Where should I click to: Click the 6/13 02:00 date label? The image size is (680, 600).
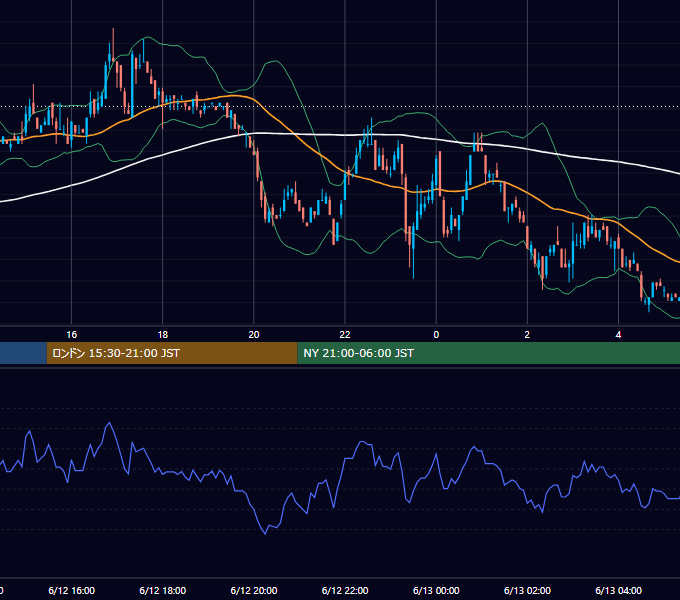[x=527, y=590]
